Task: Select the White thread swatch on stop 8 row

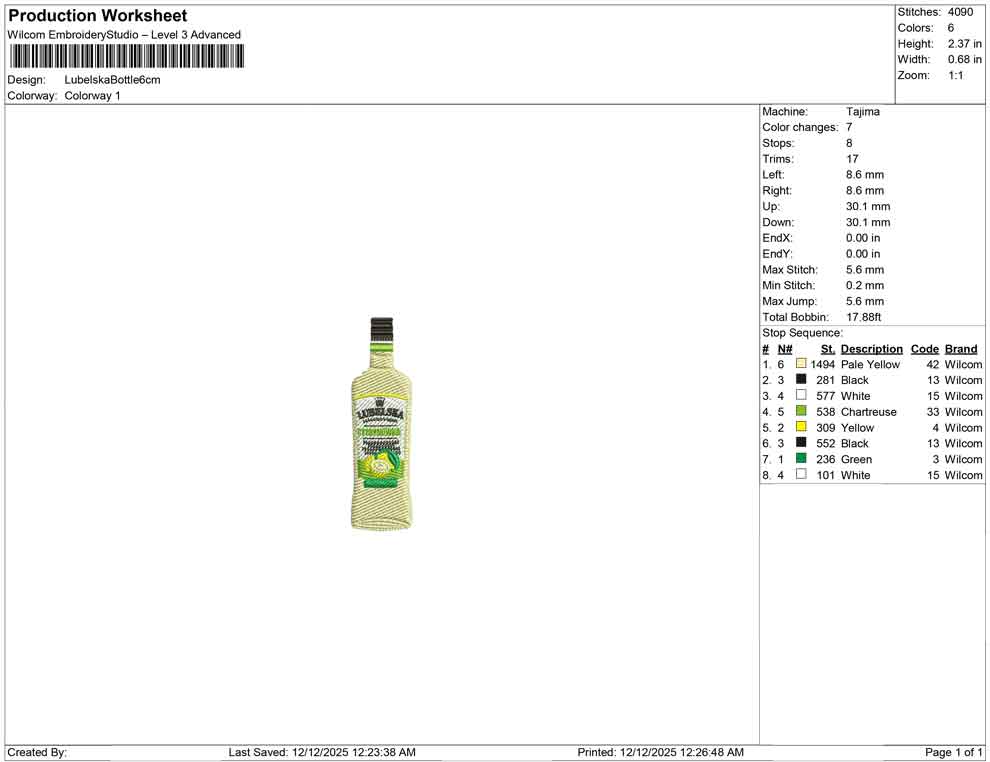Action: (801, 473)
